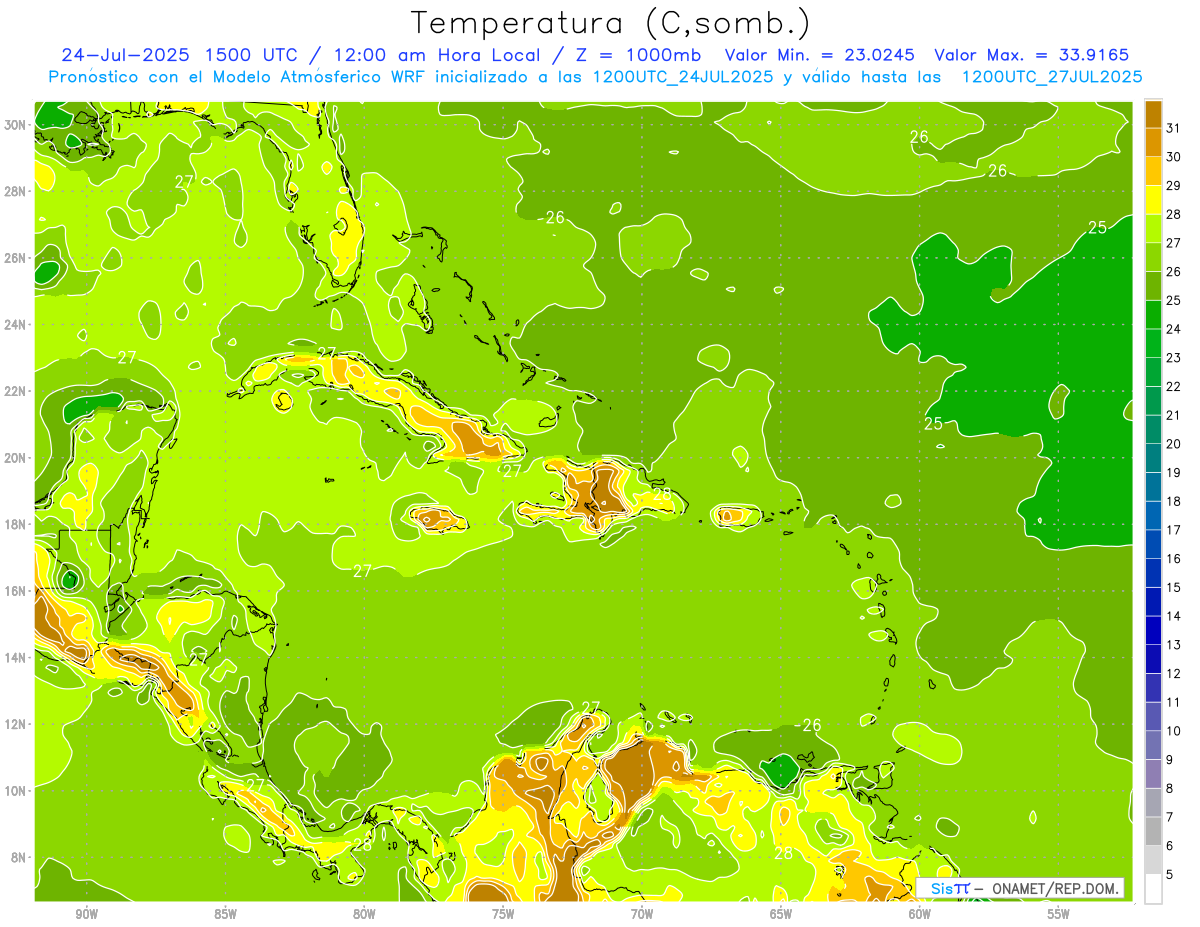Click the initialization time "1200UTC_24JUL2025"
This screenshot has height=927, width=1200.
tap(683, 77)
